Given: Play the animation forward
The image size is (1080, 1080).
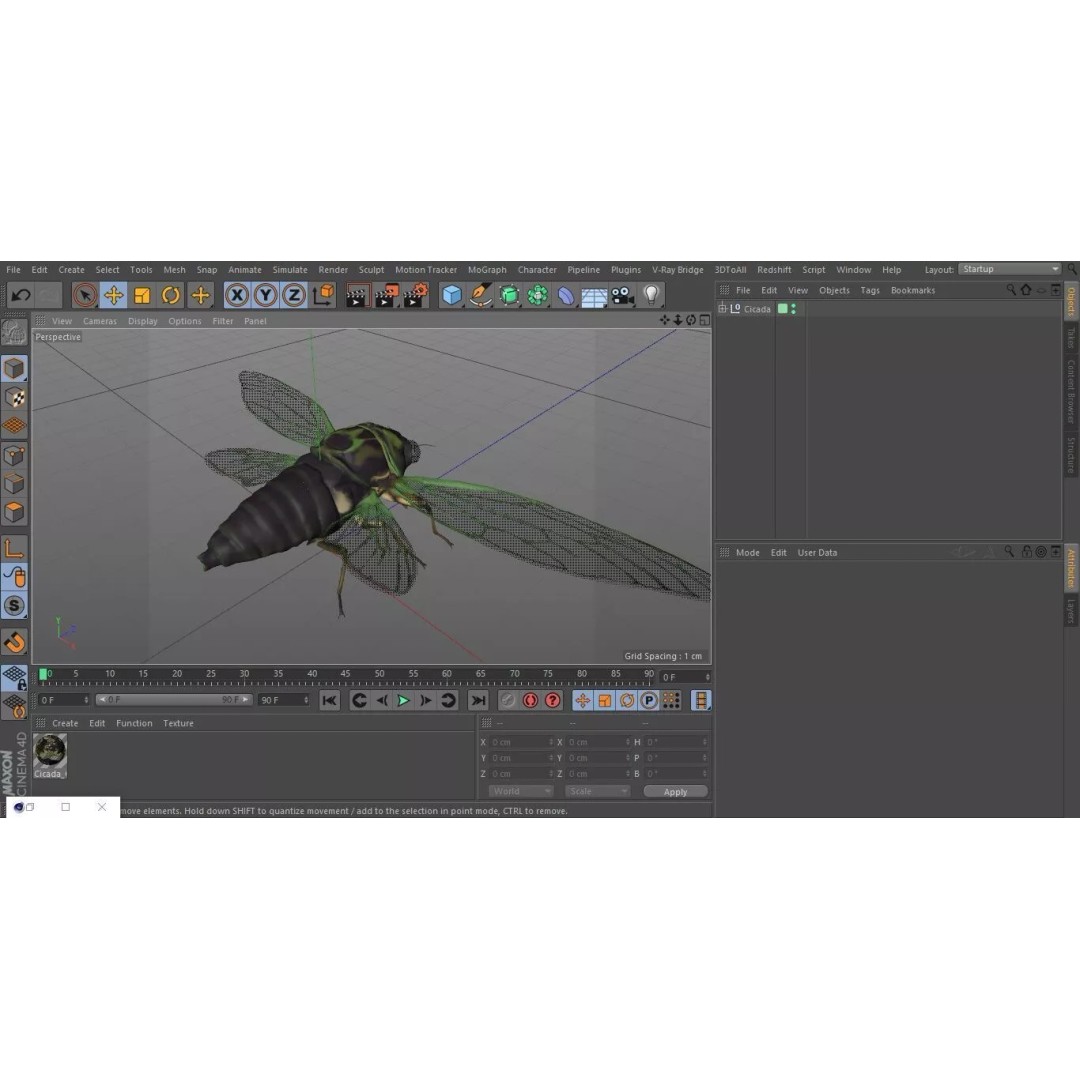Looking at the screenshot, I should (x=404, y=700).
